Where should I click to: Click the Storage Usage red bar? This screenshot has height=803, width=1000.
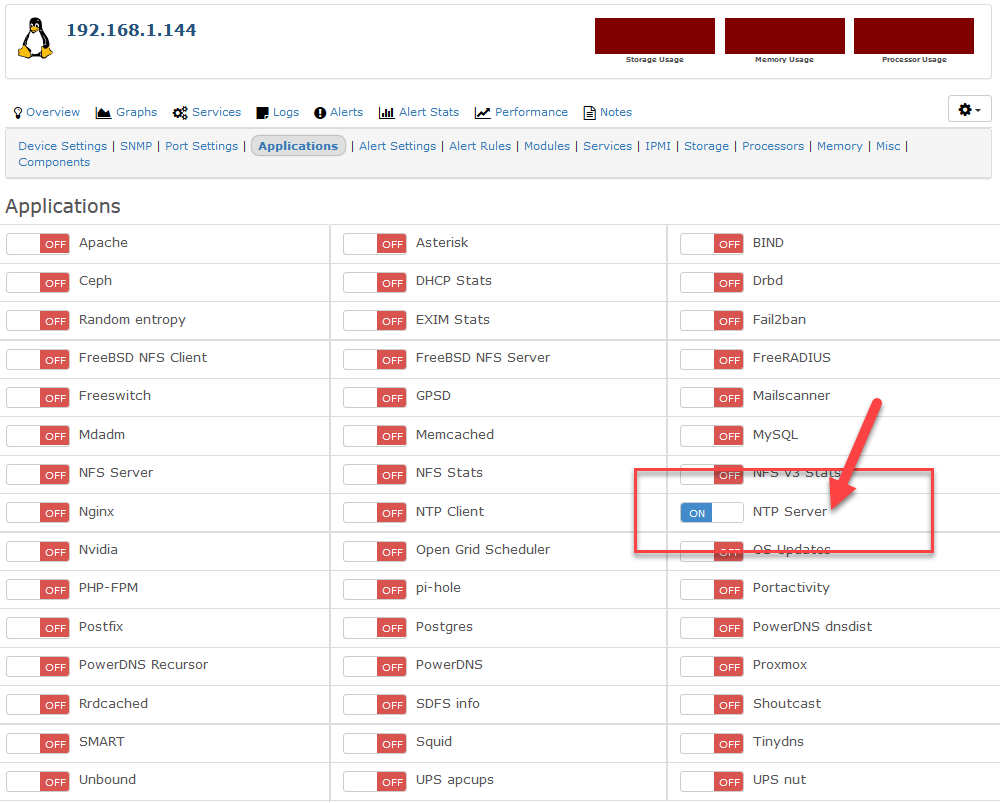[x=655, y=36]
